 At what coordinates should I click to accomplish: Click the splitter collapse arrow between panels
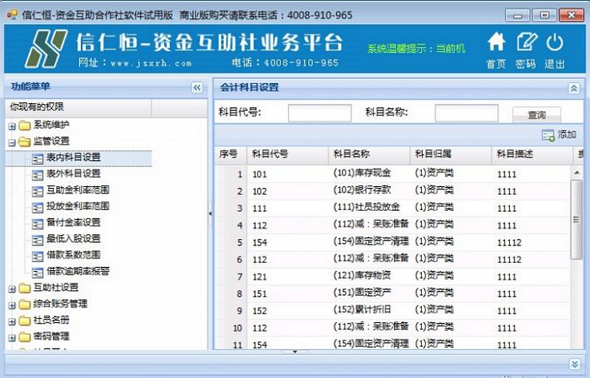pyautogui.click(x=210, y=214)
